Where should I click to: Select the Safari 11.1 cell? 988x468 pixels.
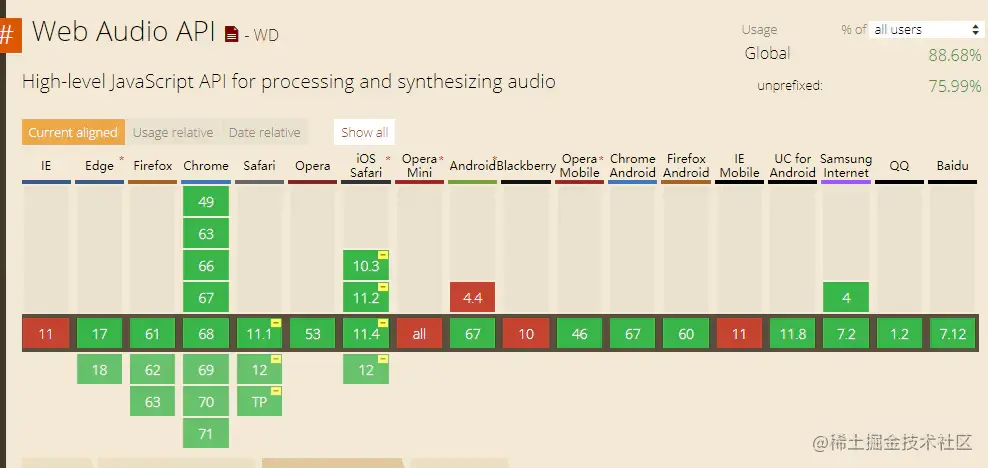click(260, 334)
